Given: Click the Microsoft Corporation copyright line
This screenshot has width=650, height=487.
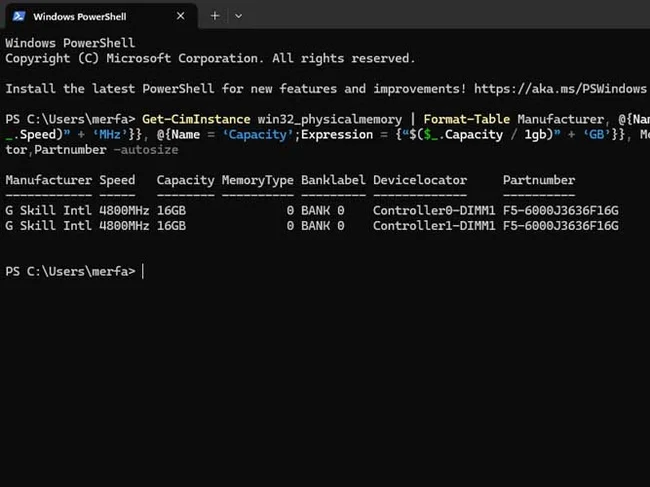Looking at the screenshot, I should (210, 59).
